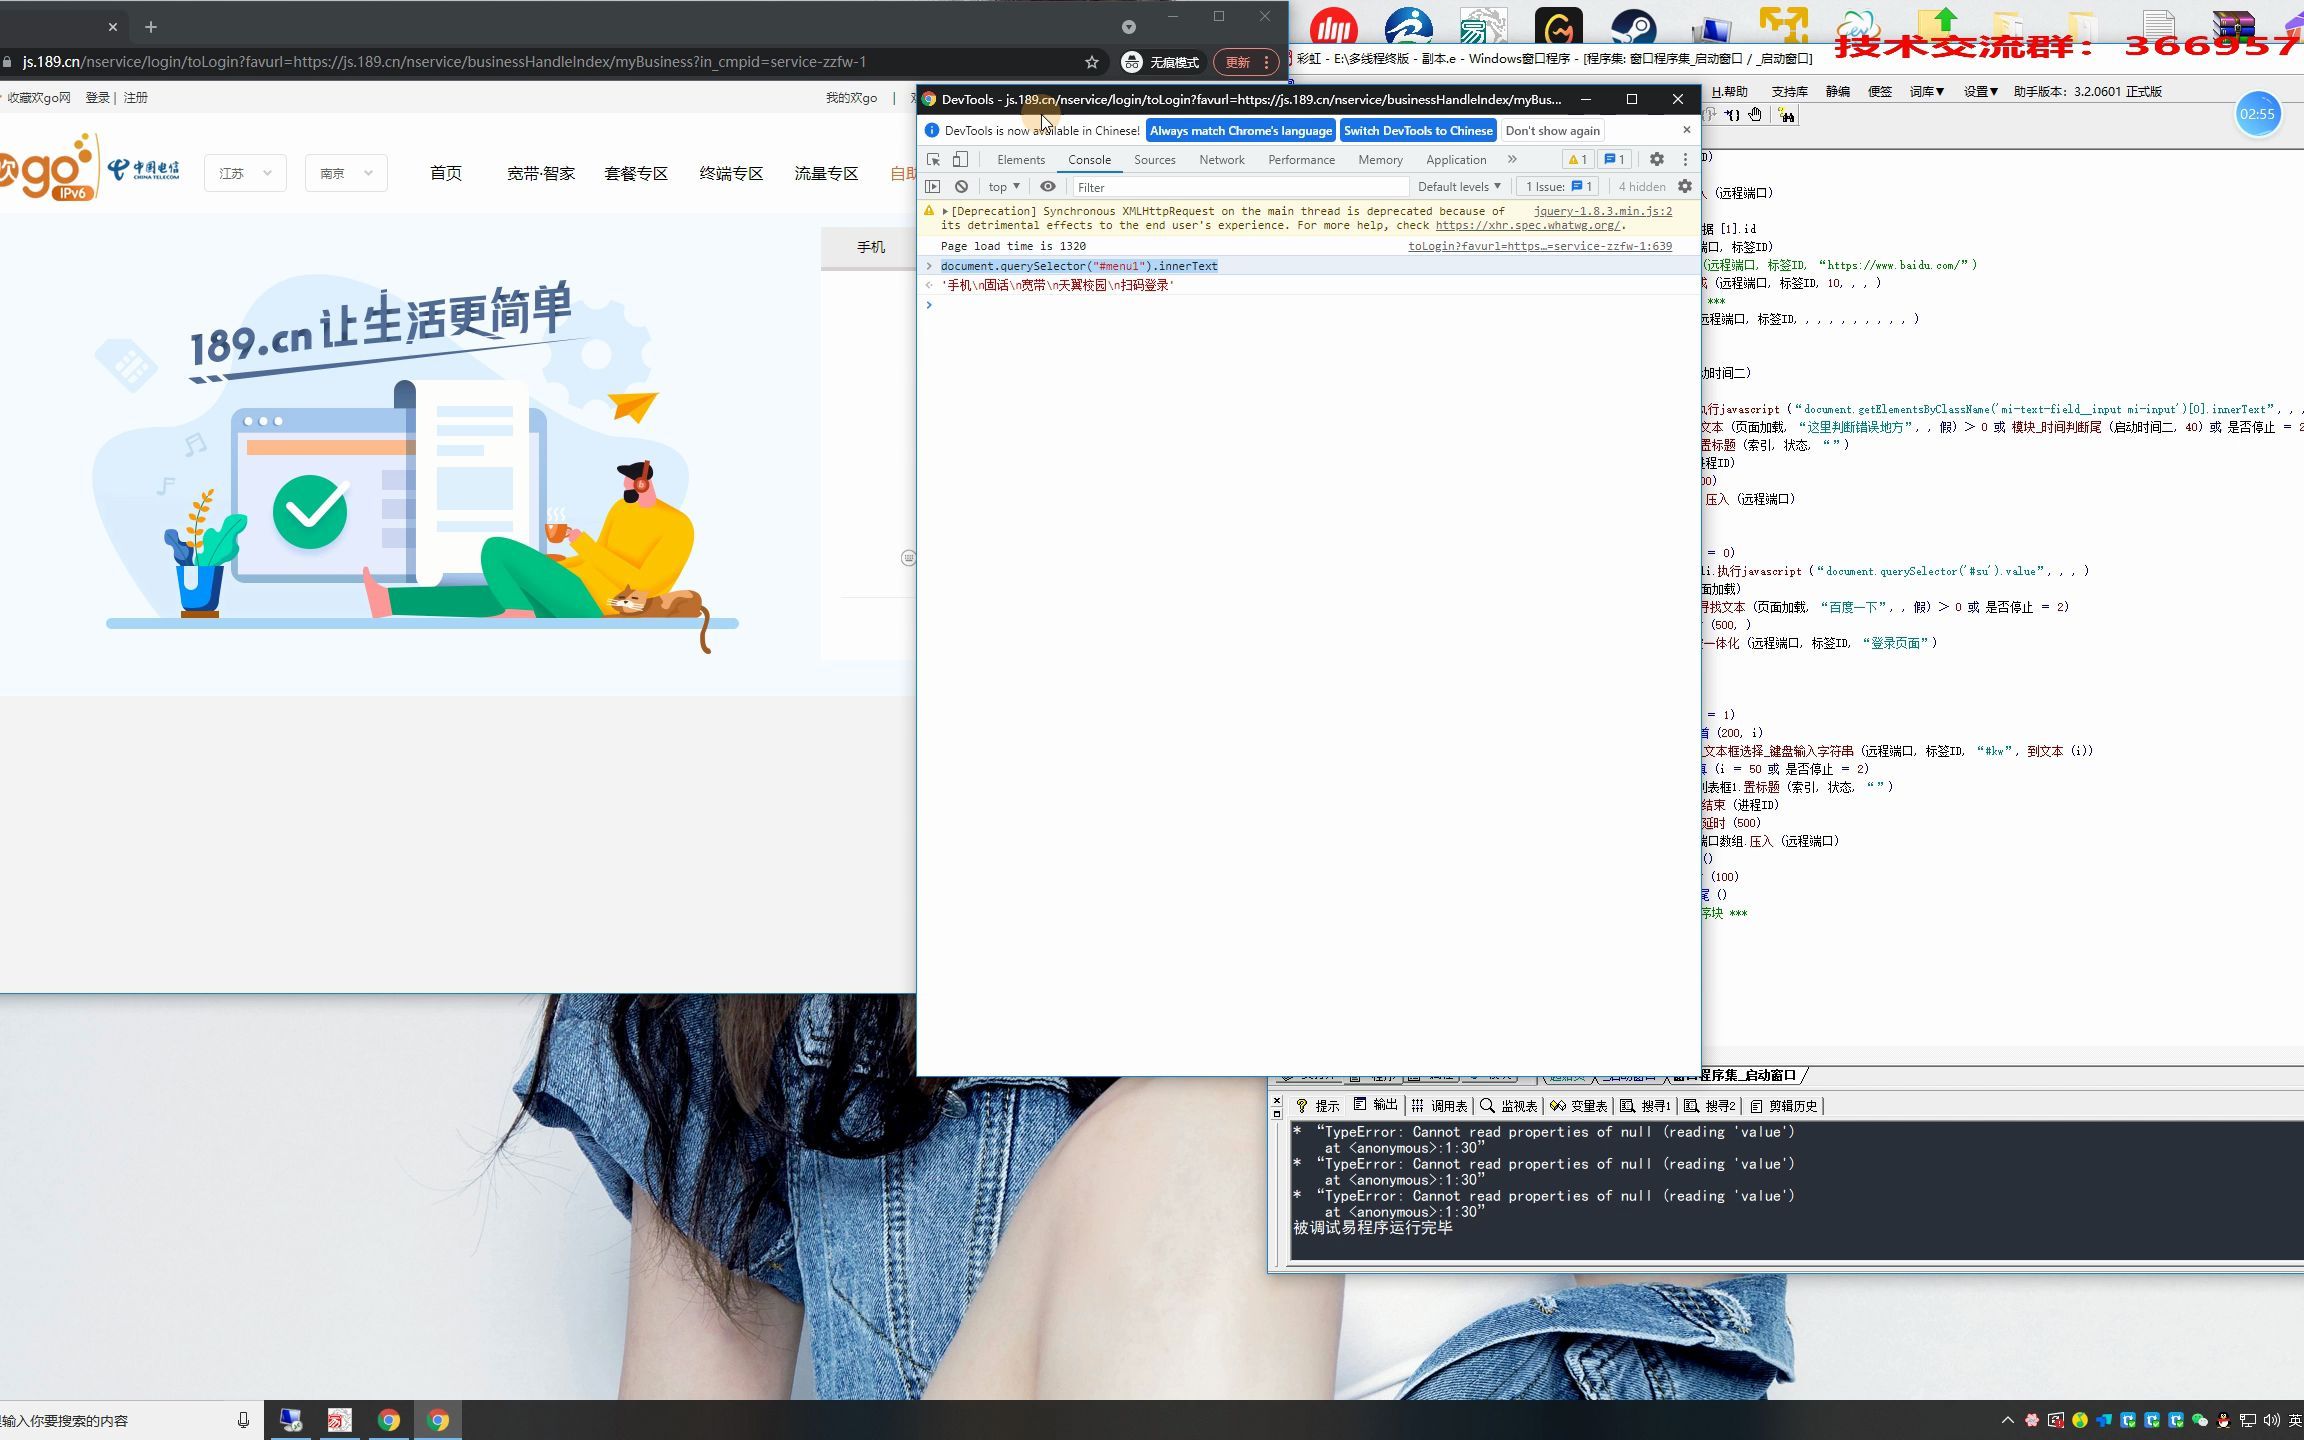This screenshot has width=2304, height=1440.
Task: Select the Network tab in DevTools
Action: 1221,158
